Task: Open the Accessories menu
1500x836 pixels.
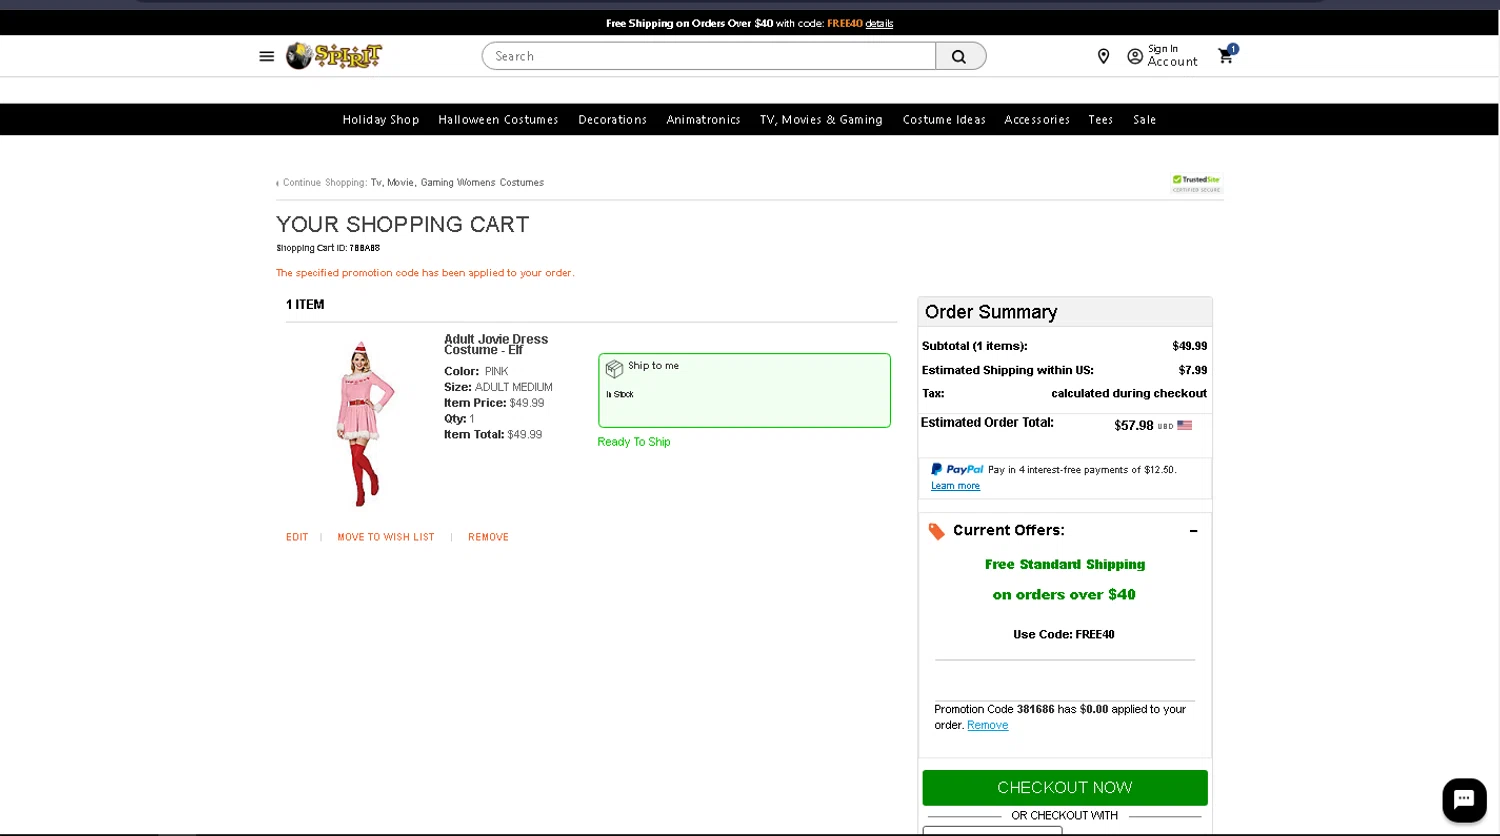Action: click(1037, 119)
